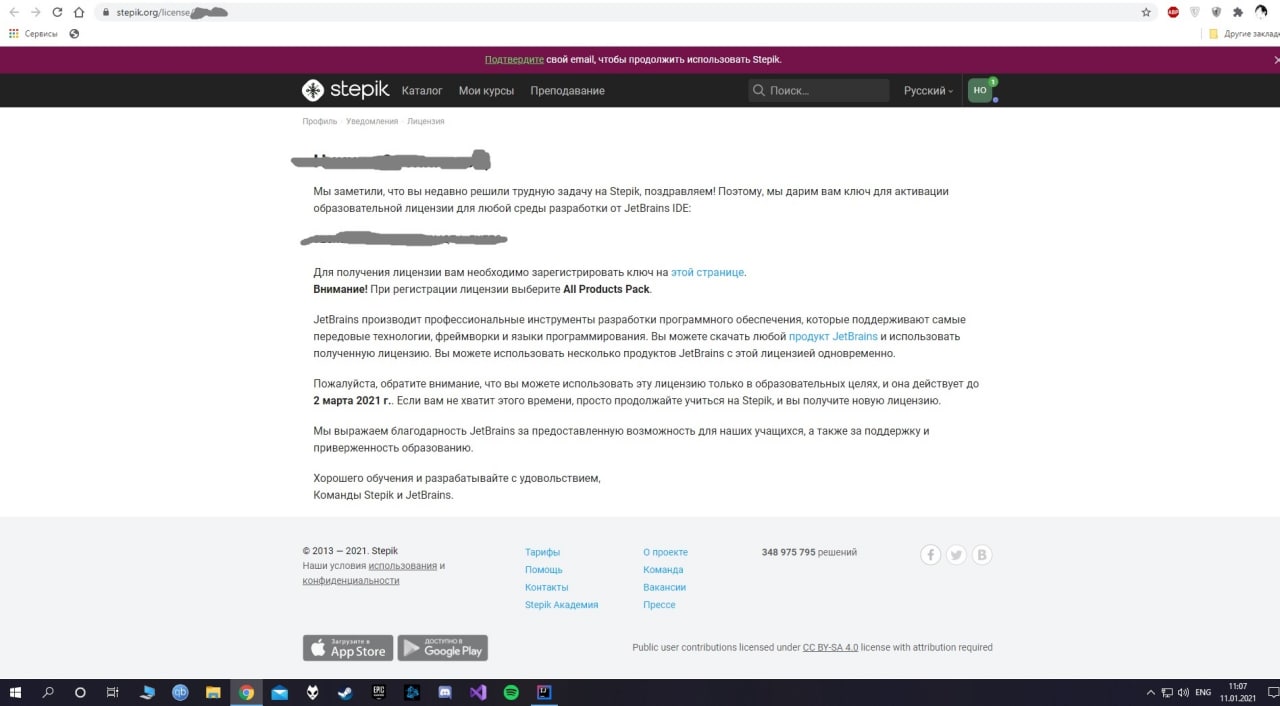Screen dimensions: 1280x706
Task: Dismiss the purple email confirmation banner
Action: coord(1277,60)
